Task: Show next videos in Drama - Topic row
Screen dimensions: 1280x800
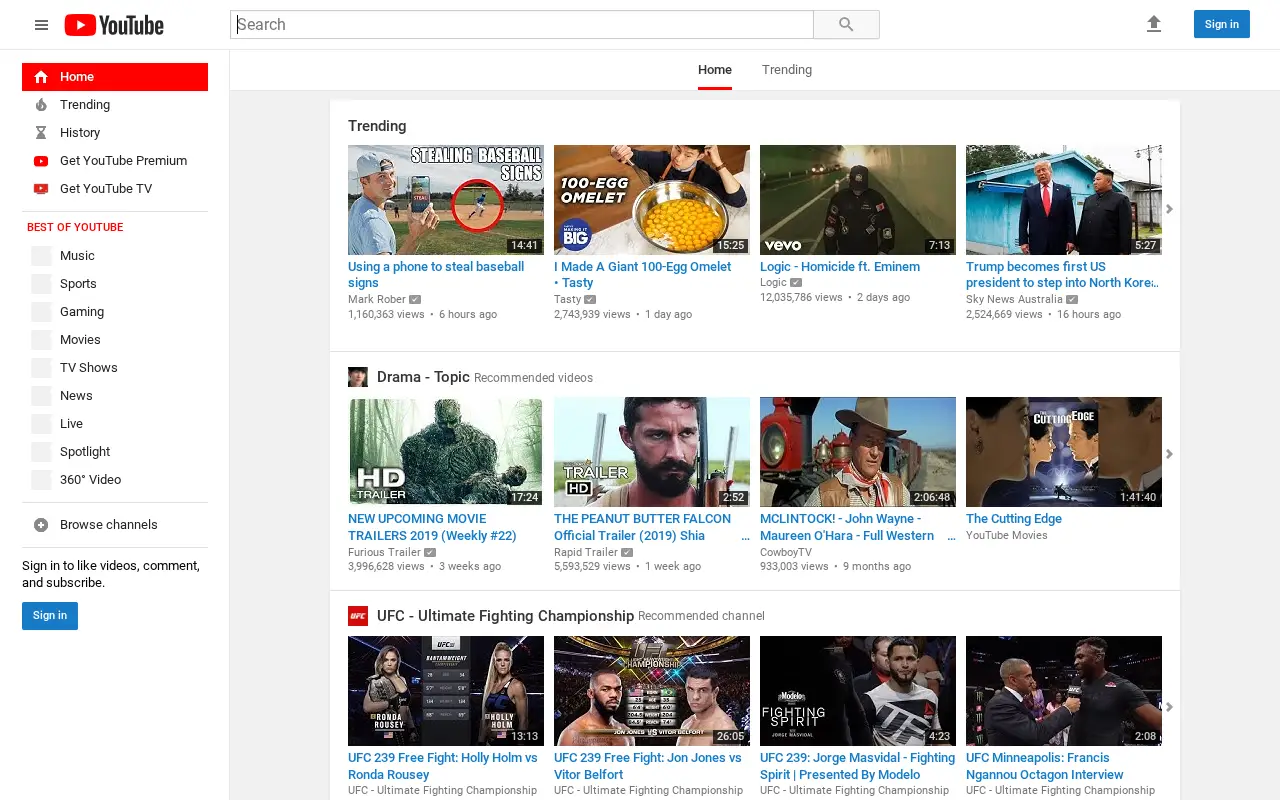Action: pyautogui.click(x=1169, y=454)
